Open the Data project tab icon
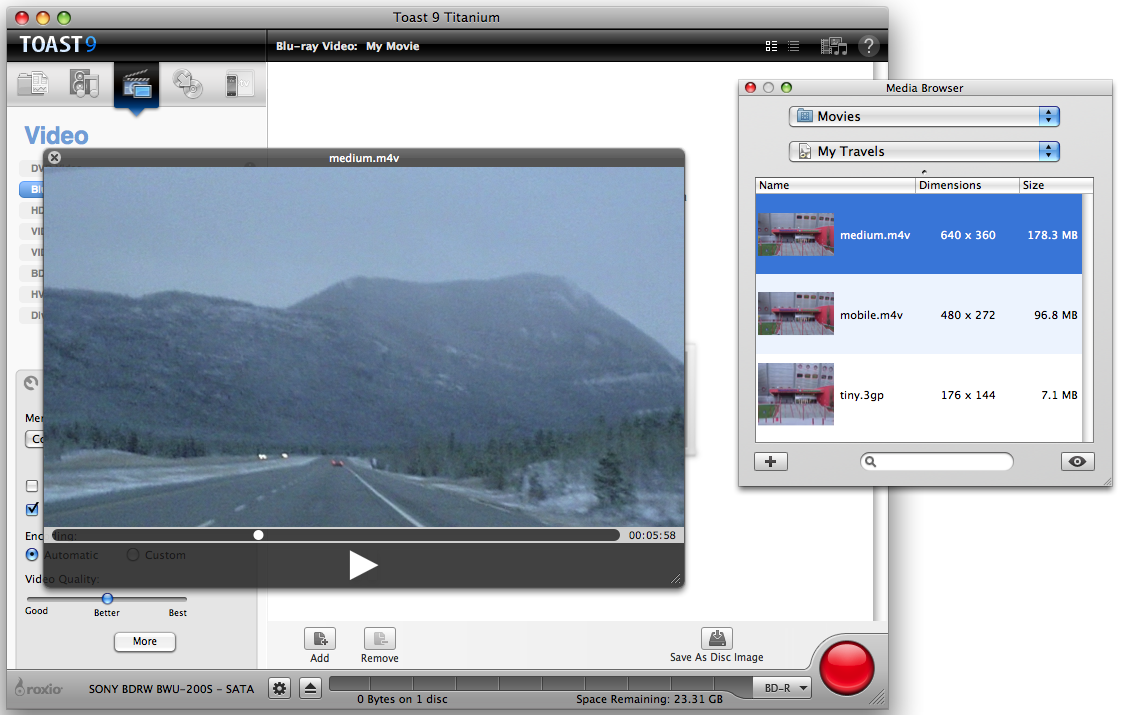The height and width of the screenshot is (715, 1122). pos(33,84)
